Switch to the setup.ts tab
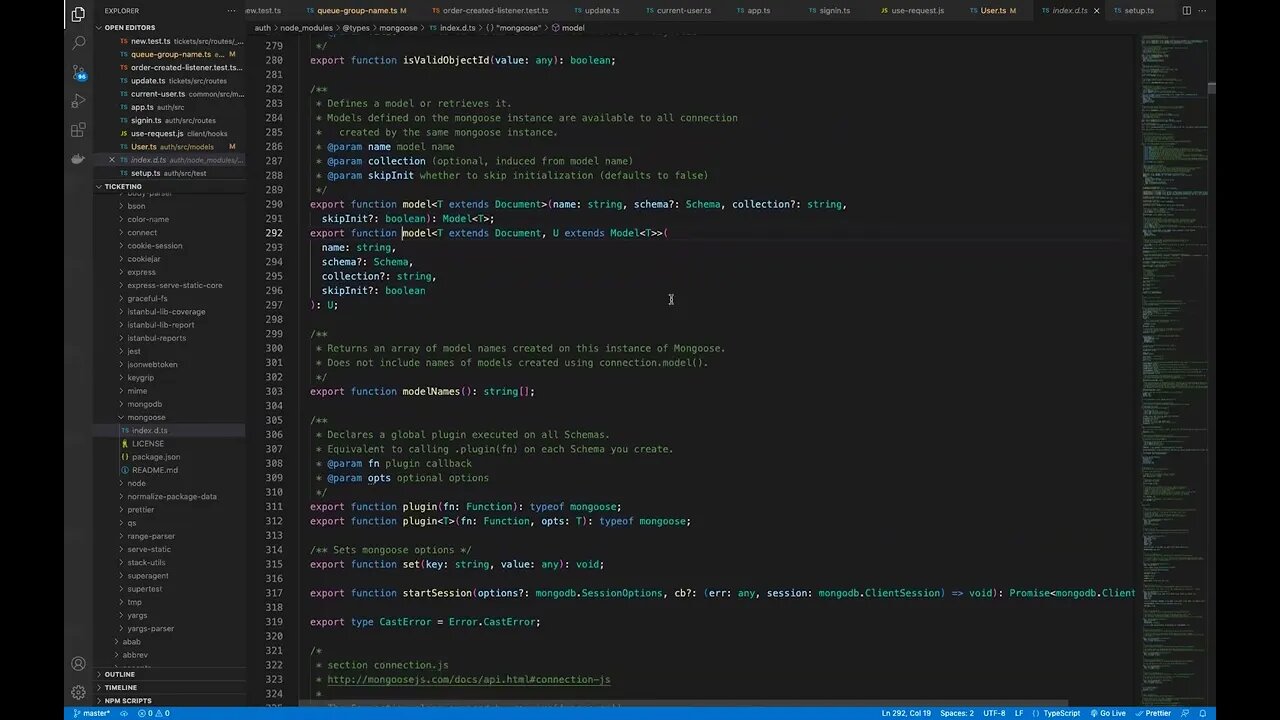The image size is (1280, 720). pos(1138,11)
